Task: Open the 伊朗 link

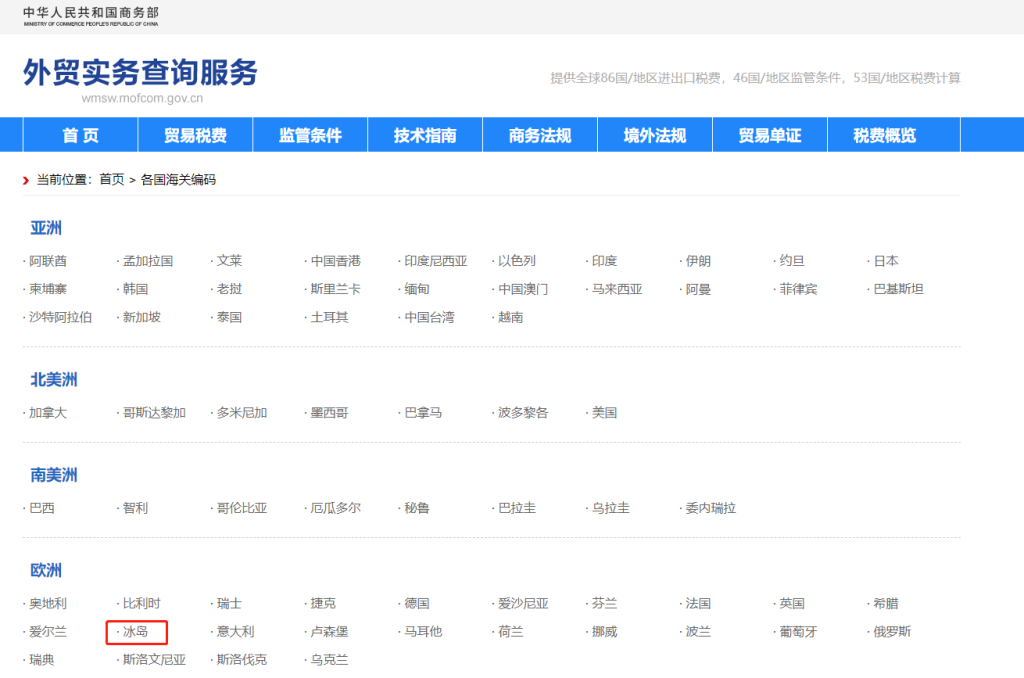Action: (698, 261)
